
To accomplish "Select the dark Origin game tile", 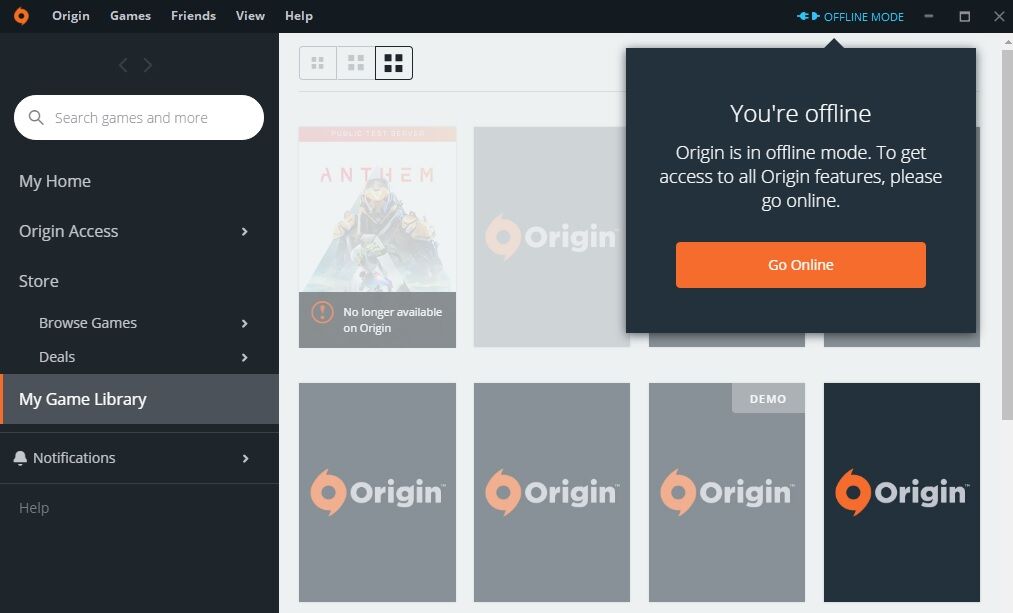I will 902,492.
